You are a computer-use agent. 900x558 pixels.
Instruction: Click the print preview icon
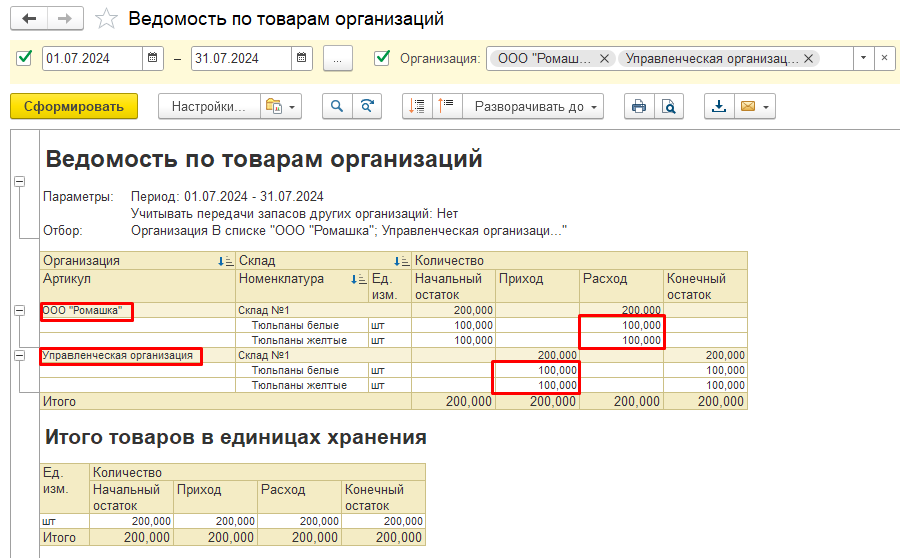coord(668,106)
